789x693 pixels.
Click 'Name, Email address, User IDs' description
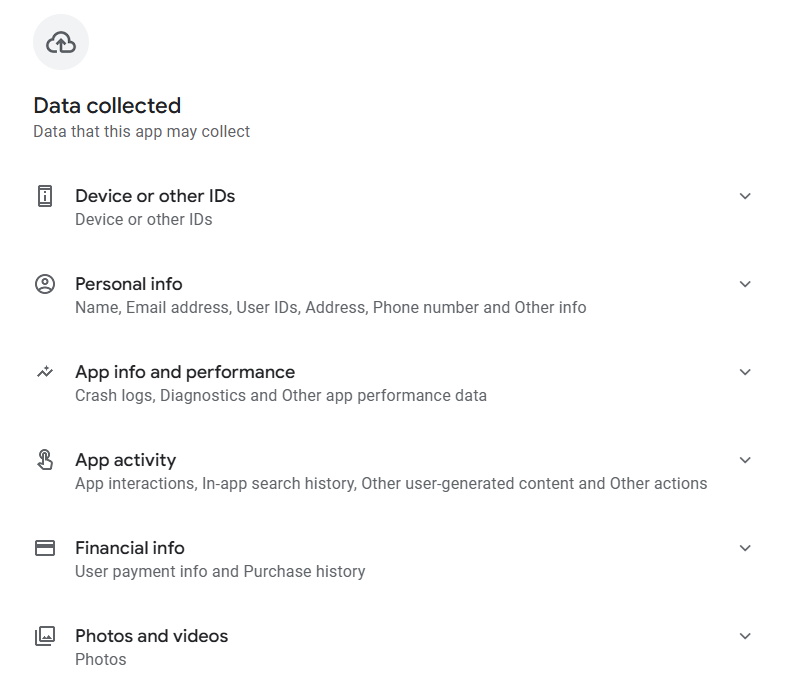[330, 307]
